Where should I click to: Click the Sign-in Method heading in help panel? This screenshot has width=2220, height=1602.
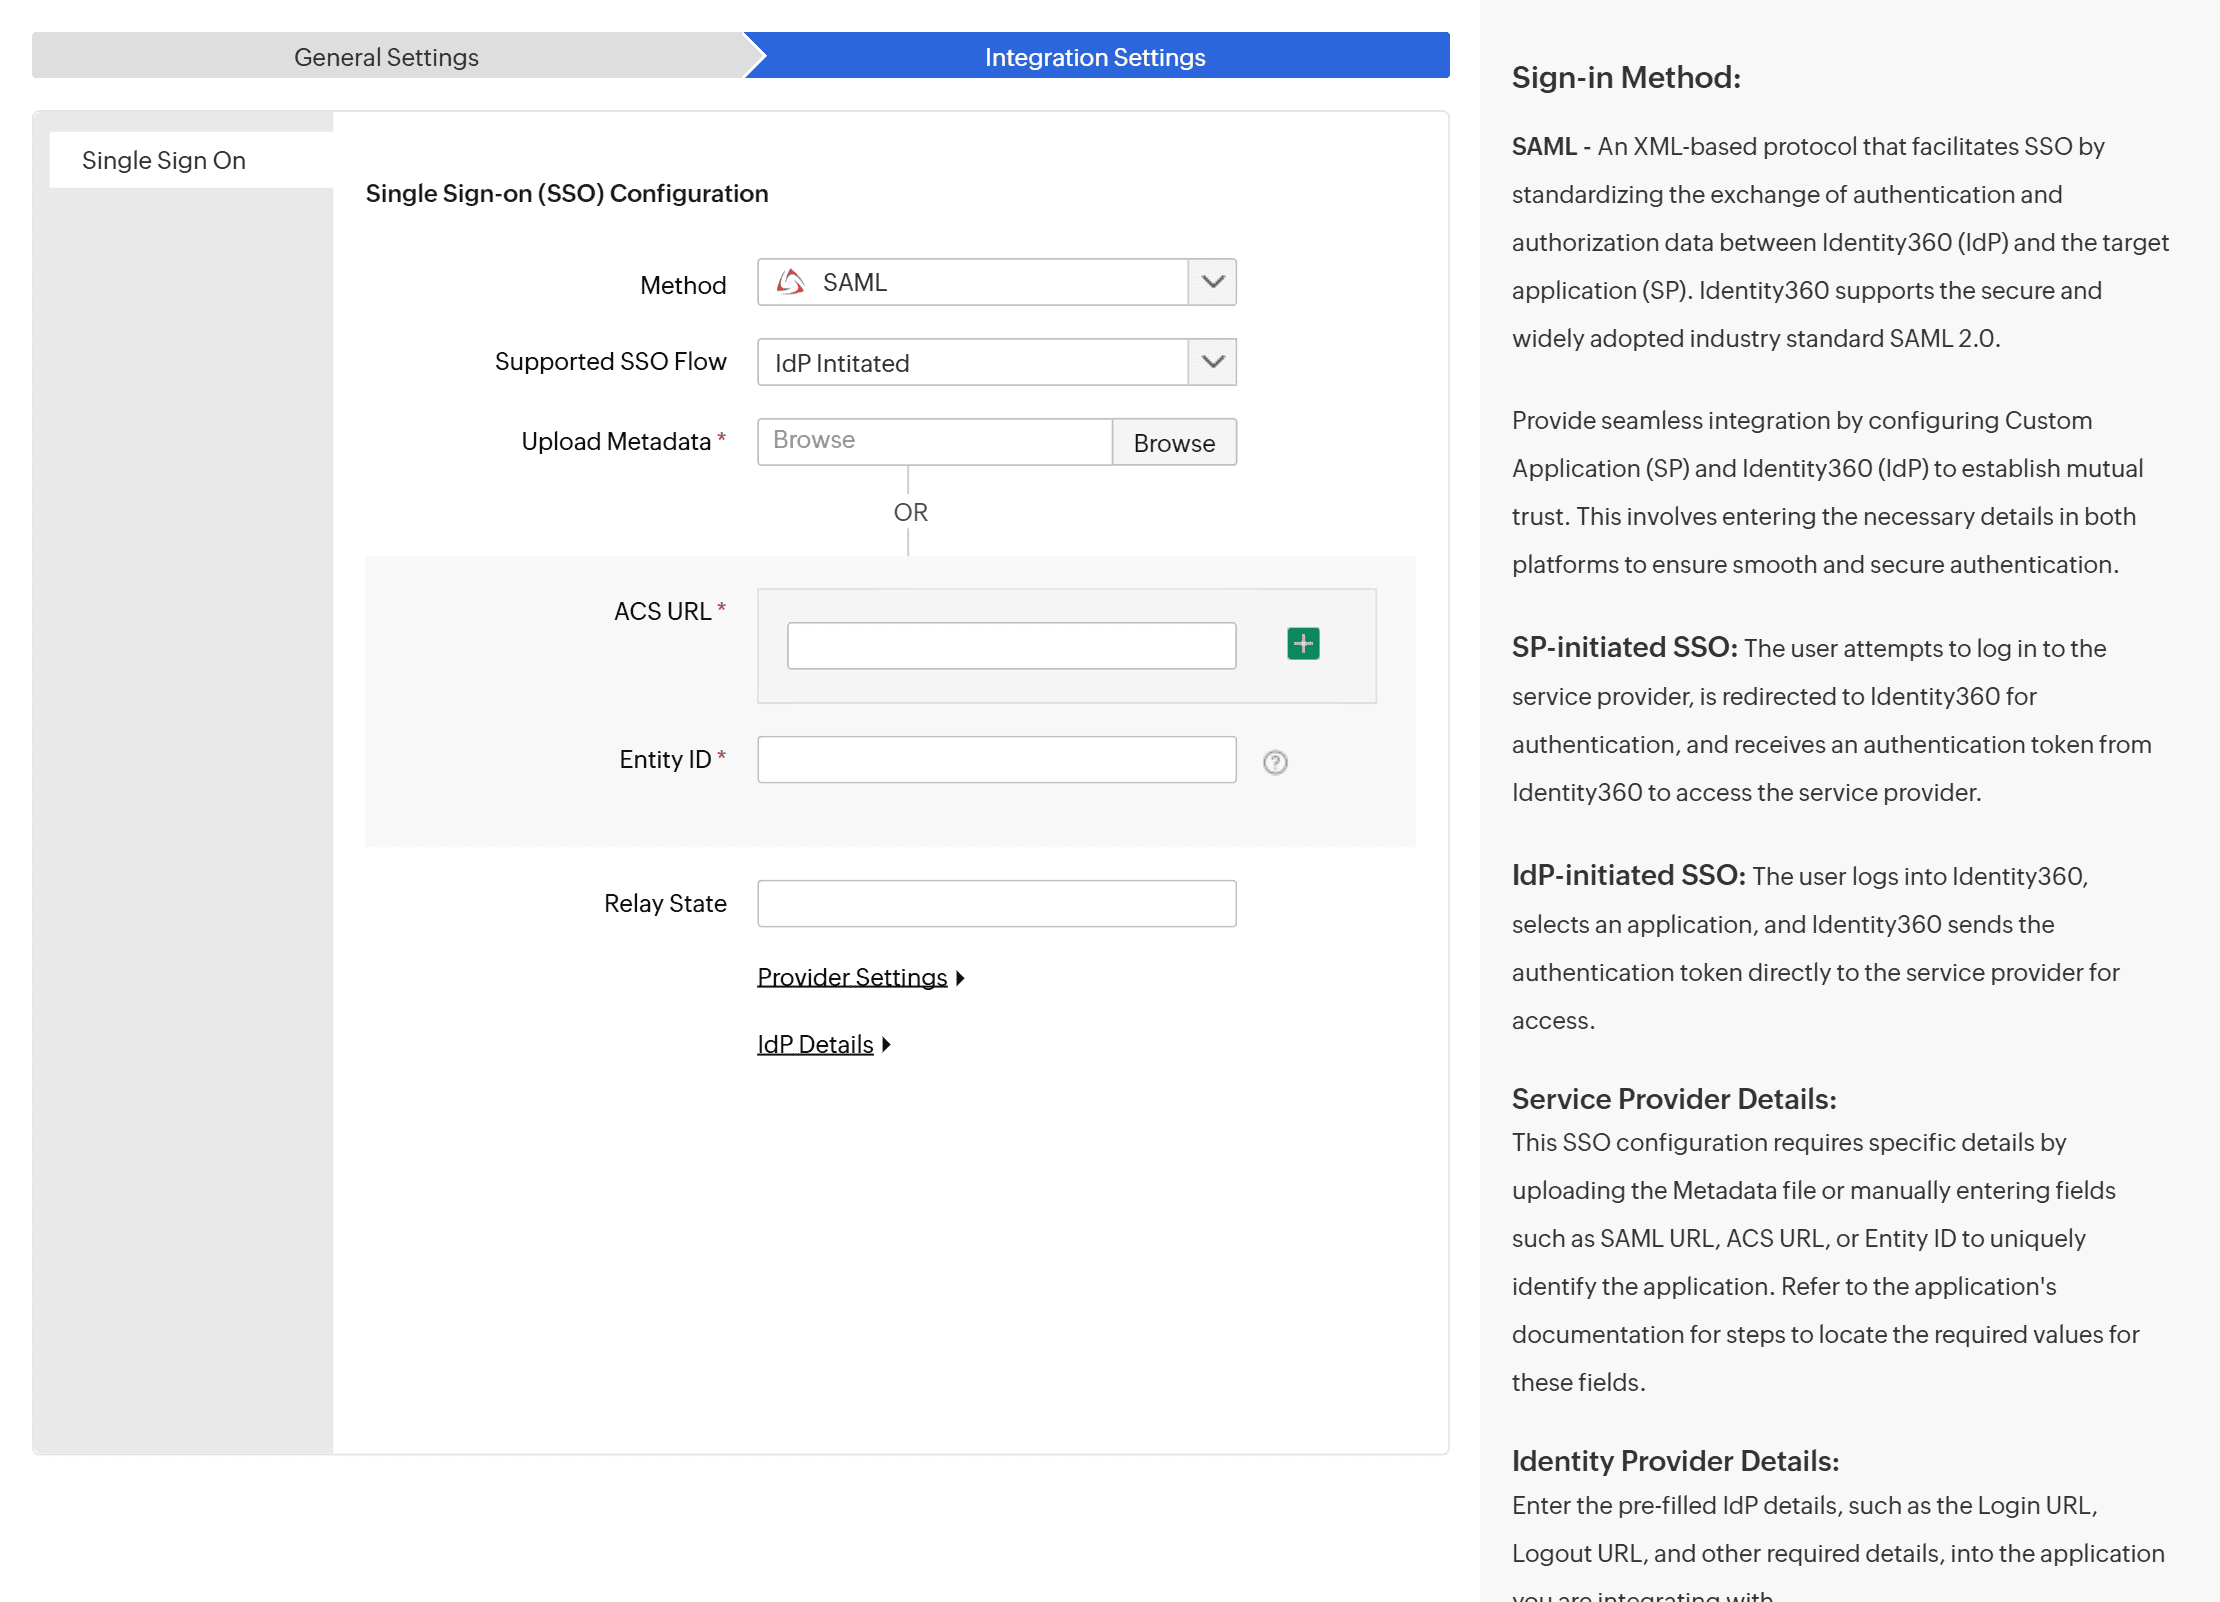click(1626, 77)
